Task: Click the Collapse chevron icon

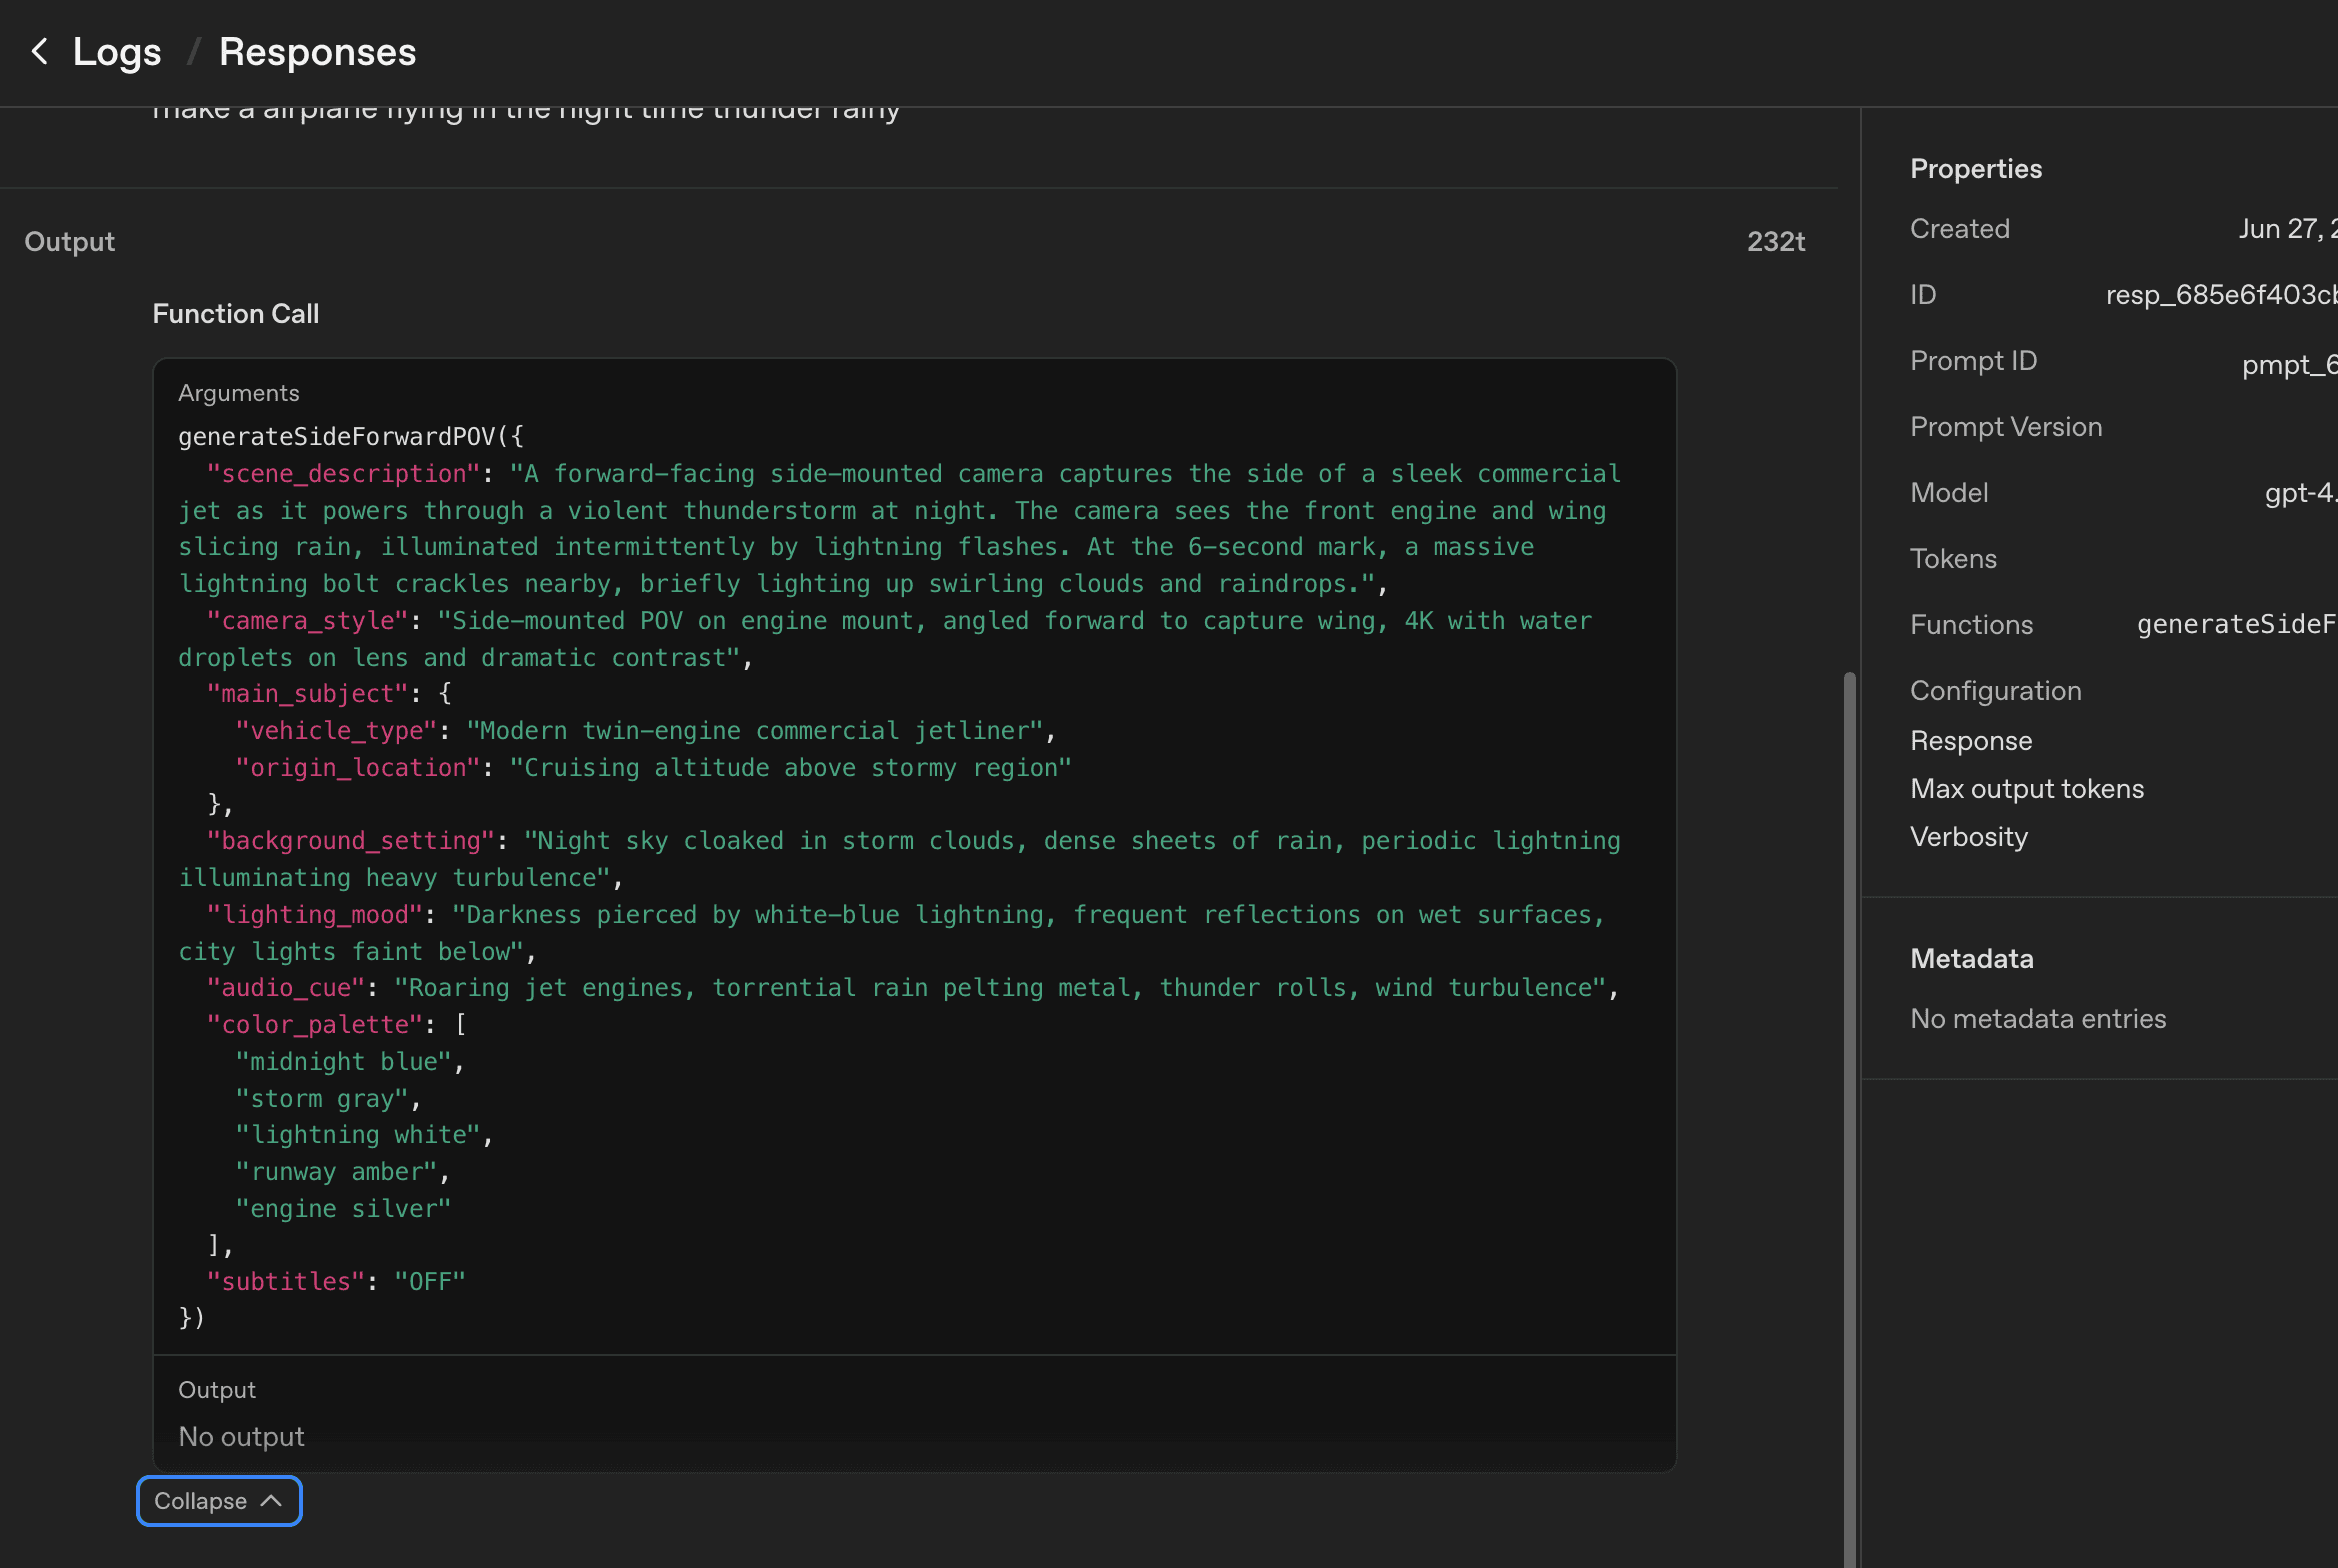Action: point(271,1501)
